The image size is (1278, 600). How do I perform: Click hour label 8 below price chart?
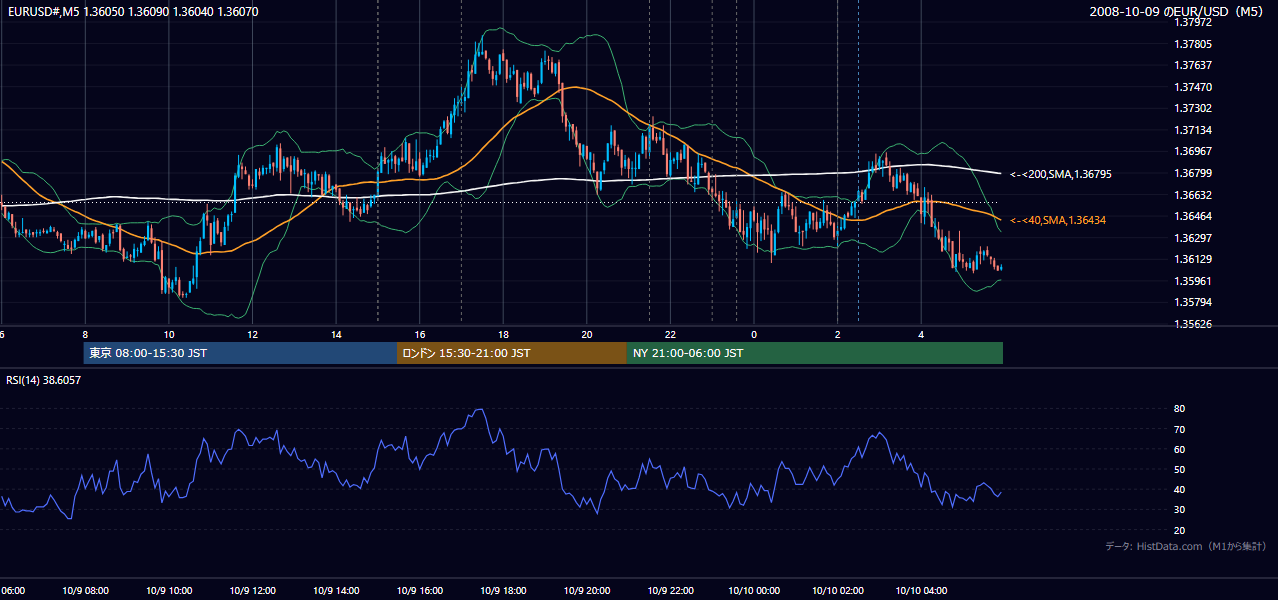[x=85, y=334]
